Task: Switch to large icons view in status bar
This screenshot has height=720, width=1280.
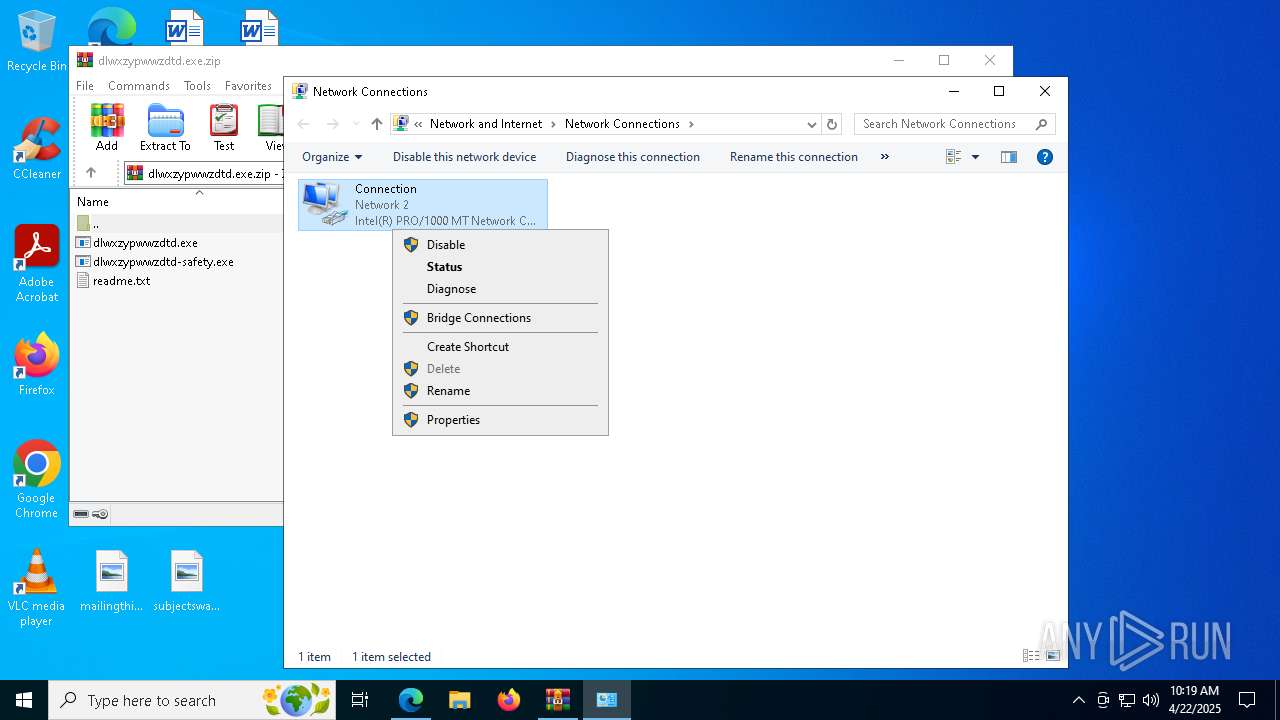Action: pos(1052,656)
